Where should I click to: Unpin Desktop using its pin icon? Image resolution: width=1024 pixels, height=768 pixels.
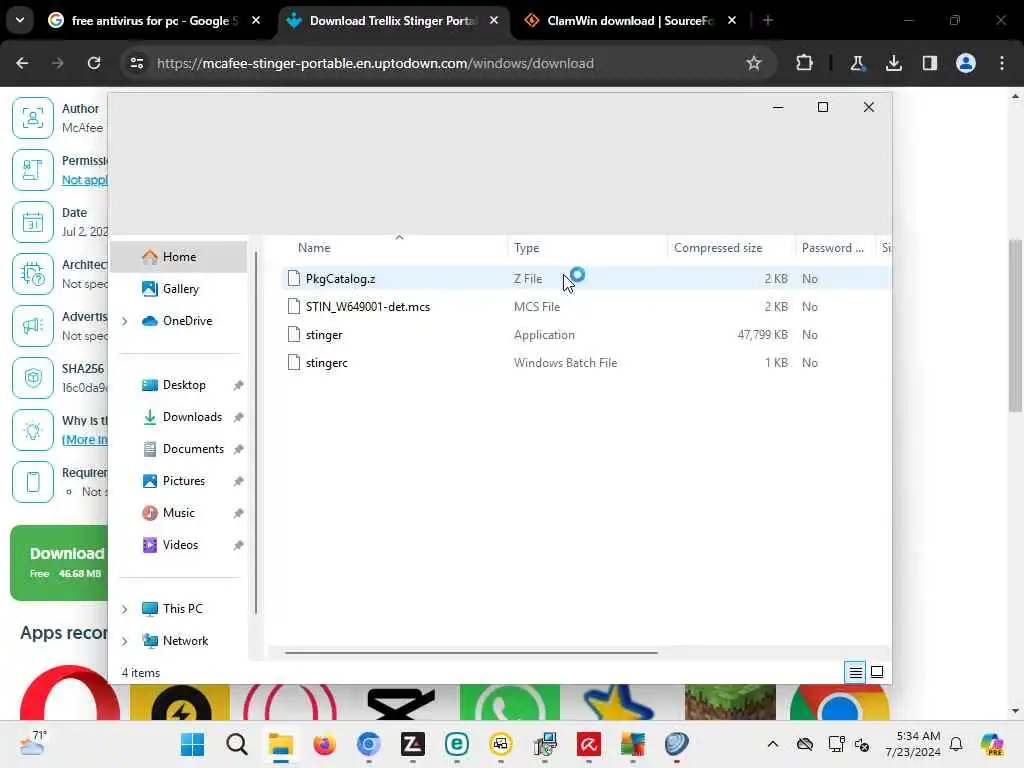(238, 385)
